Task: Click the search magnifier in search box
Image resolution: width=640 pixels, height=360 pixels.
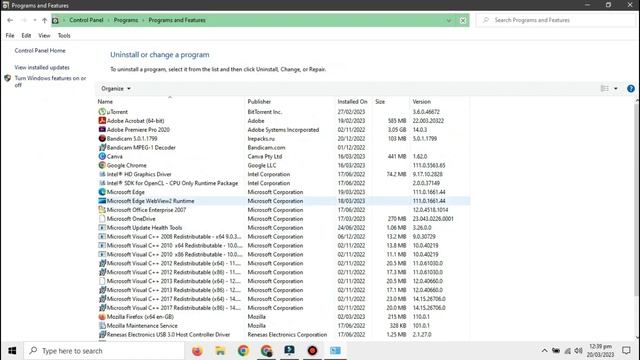Action: 486,20
